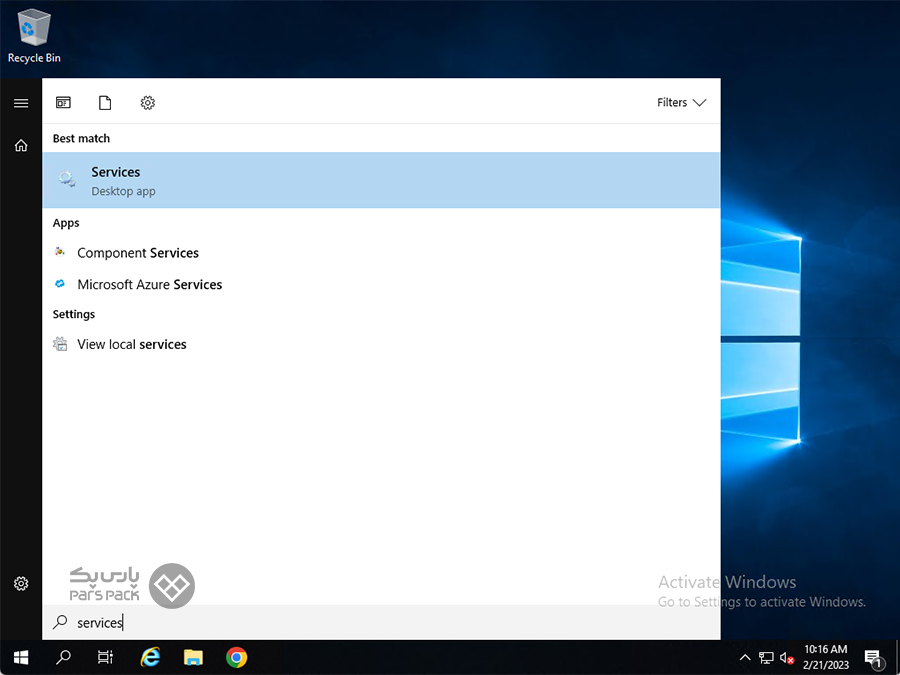Click the Microsoft Azure Services icon
This screenshot has width=900, height=675.
point(60,284)
